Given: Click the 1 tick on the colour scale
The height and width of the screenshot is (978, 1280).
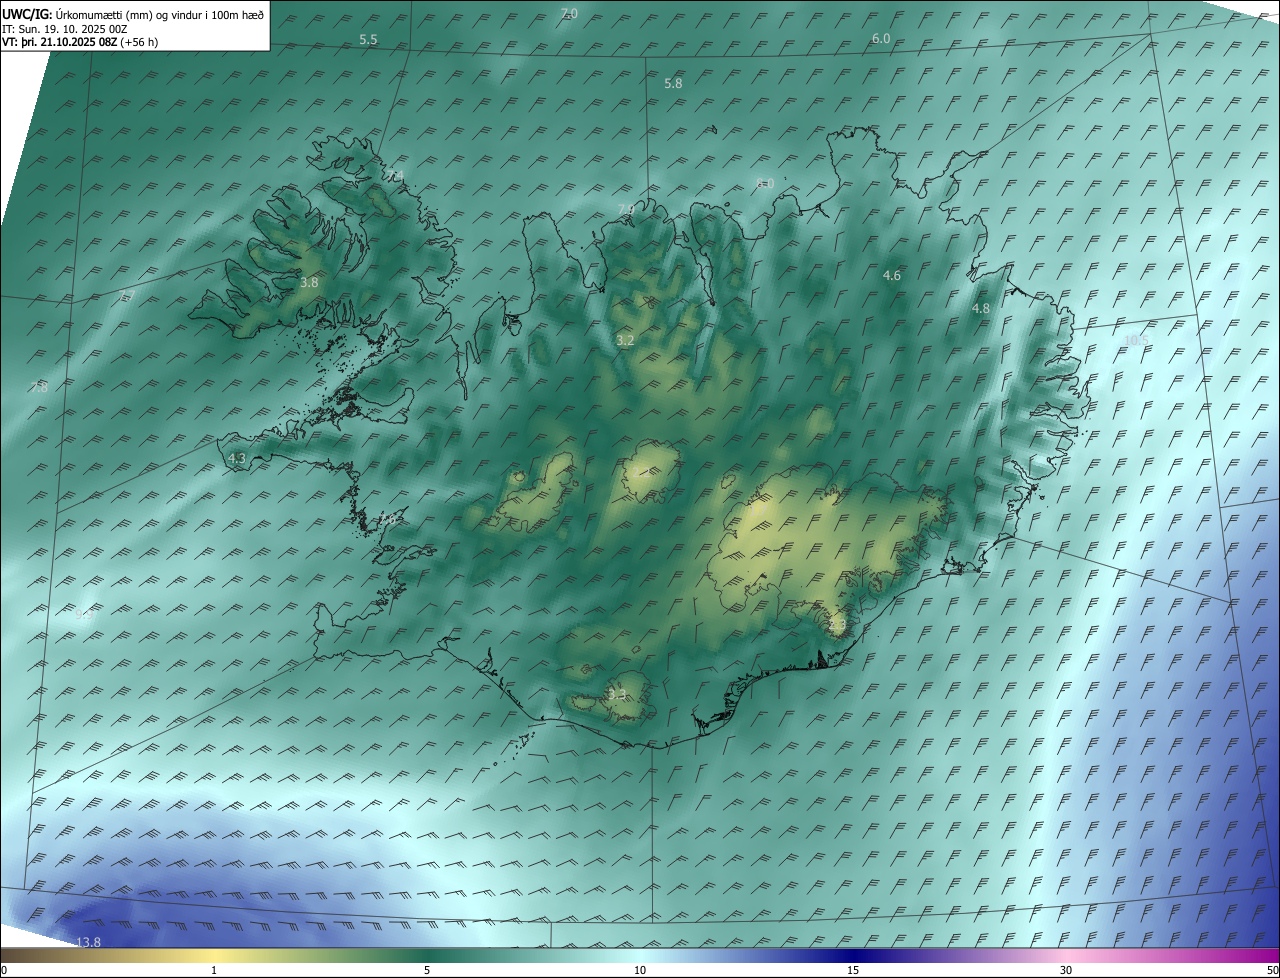Looking at the screenshot, I should (214, 970).
